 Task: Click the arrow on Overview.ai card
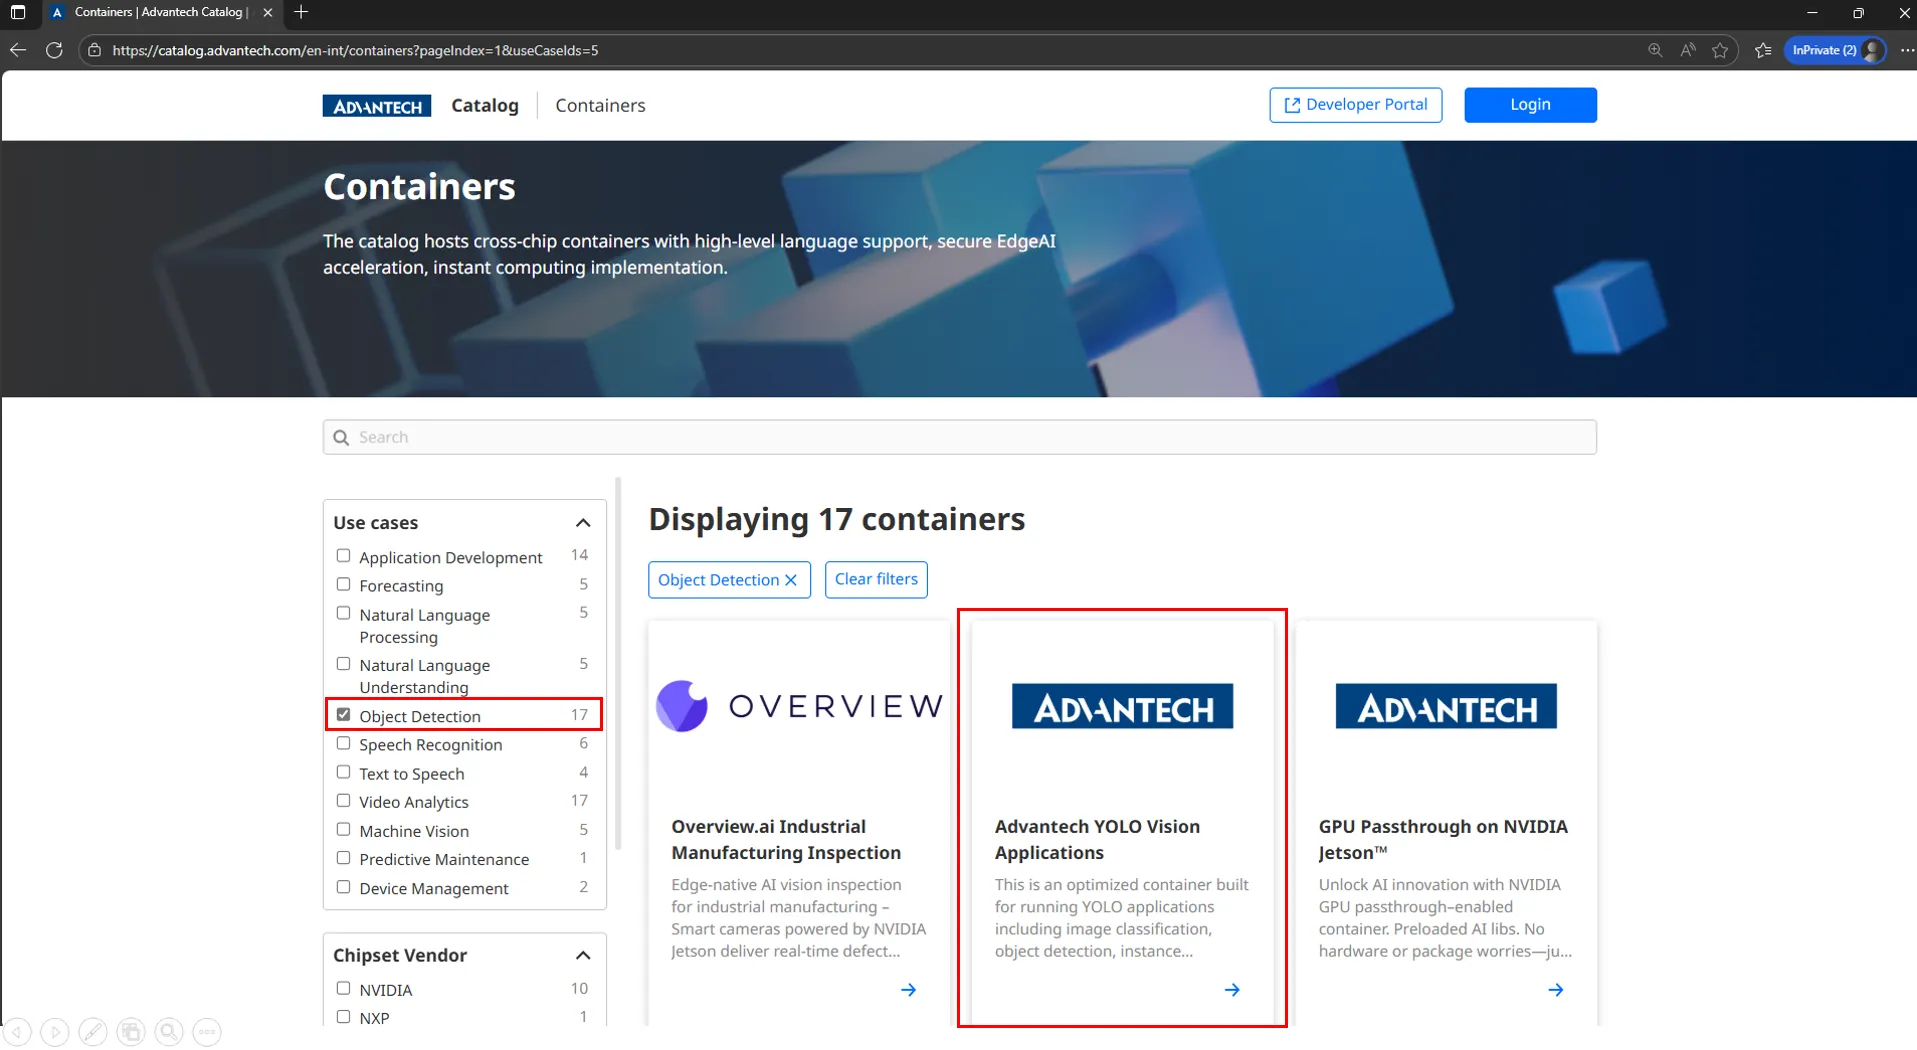click(908, 990)
